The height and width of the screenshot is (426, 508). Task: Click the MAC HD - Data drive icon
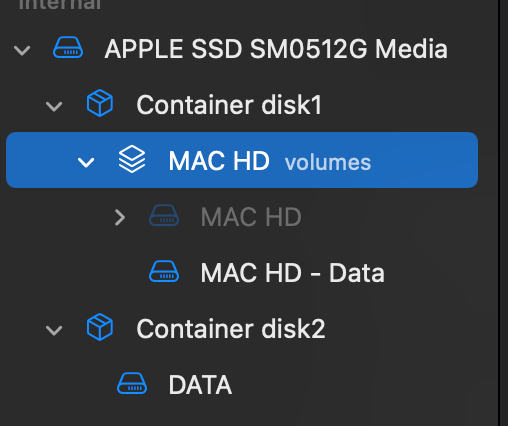pyautogui.click(x=164, y=271)
